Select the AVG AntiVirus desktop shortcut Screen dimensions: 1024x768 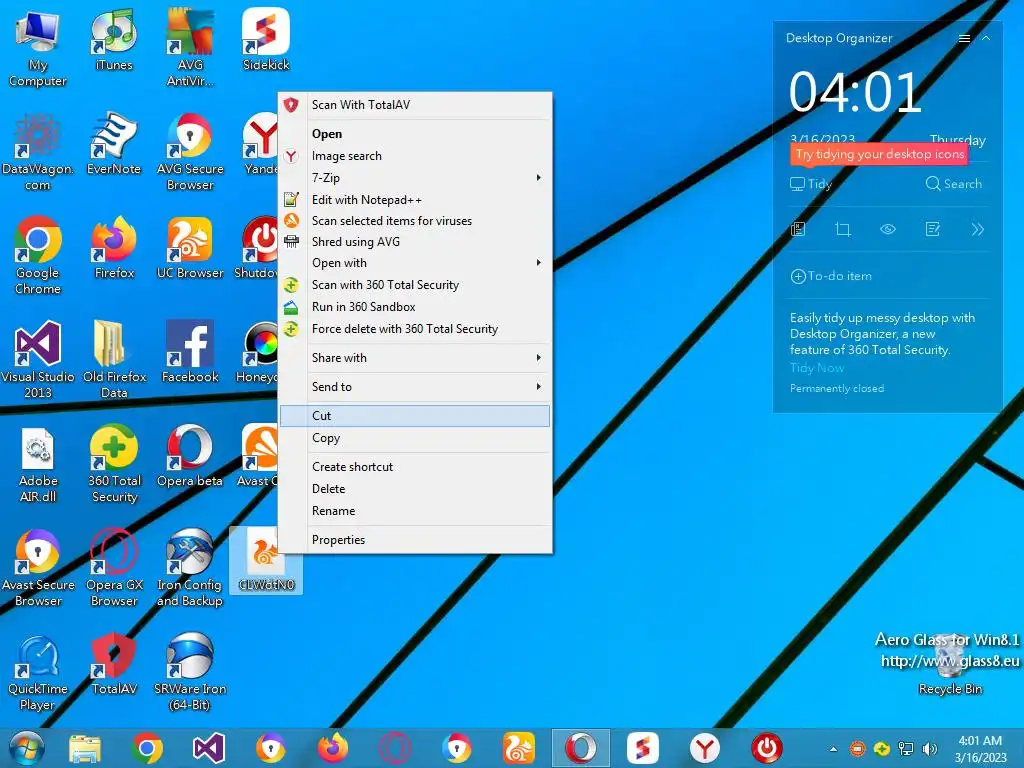tap(190, 49)
